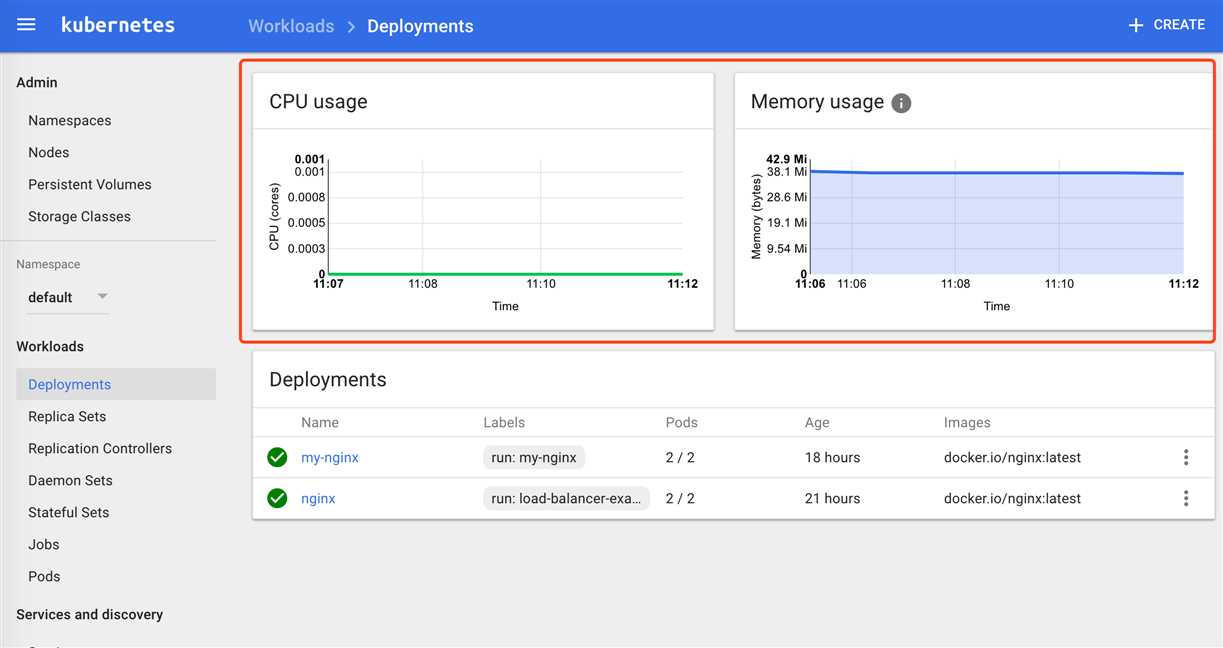Go to Namespaces in Admin section
The width and height of the screenshot is (1223, 648).
click(70, 120)
